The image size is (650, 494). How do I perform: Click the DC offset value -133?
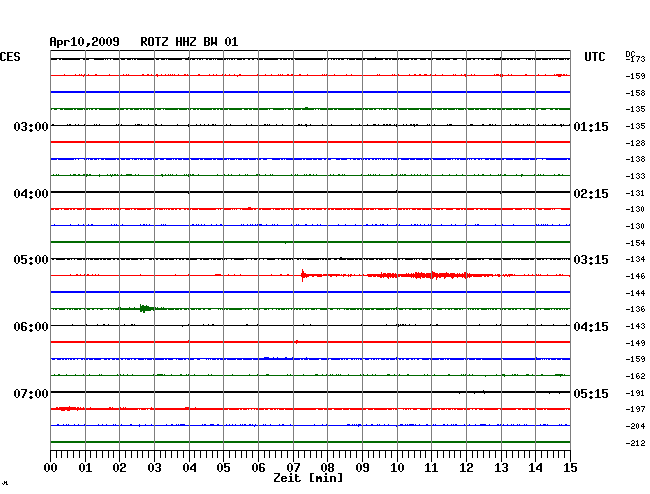point(636,176)
